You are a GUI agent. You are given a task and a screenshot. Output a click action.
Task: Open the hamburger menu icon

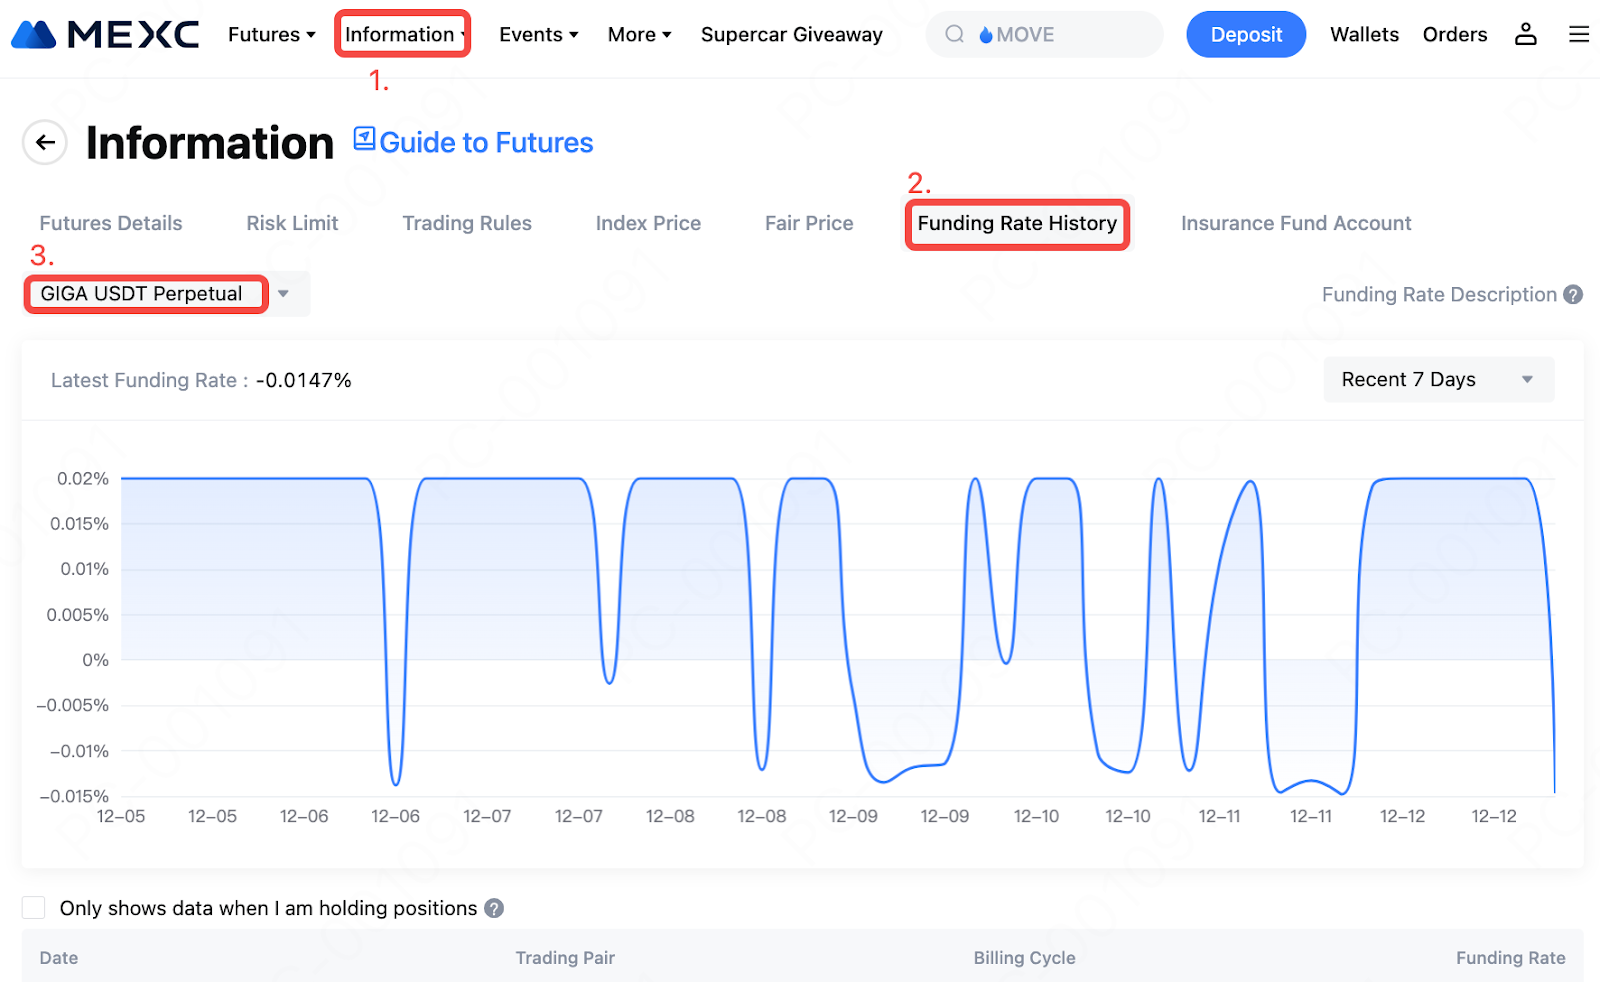[x=1579, y=35]
